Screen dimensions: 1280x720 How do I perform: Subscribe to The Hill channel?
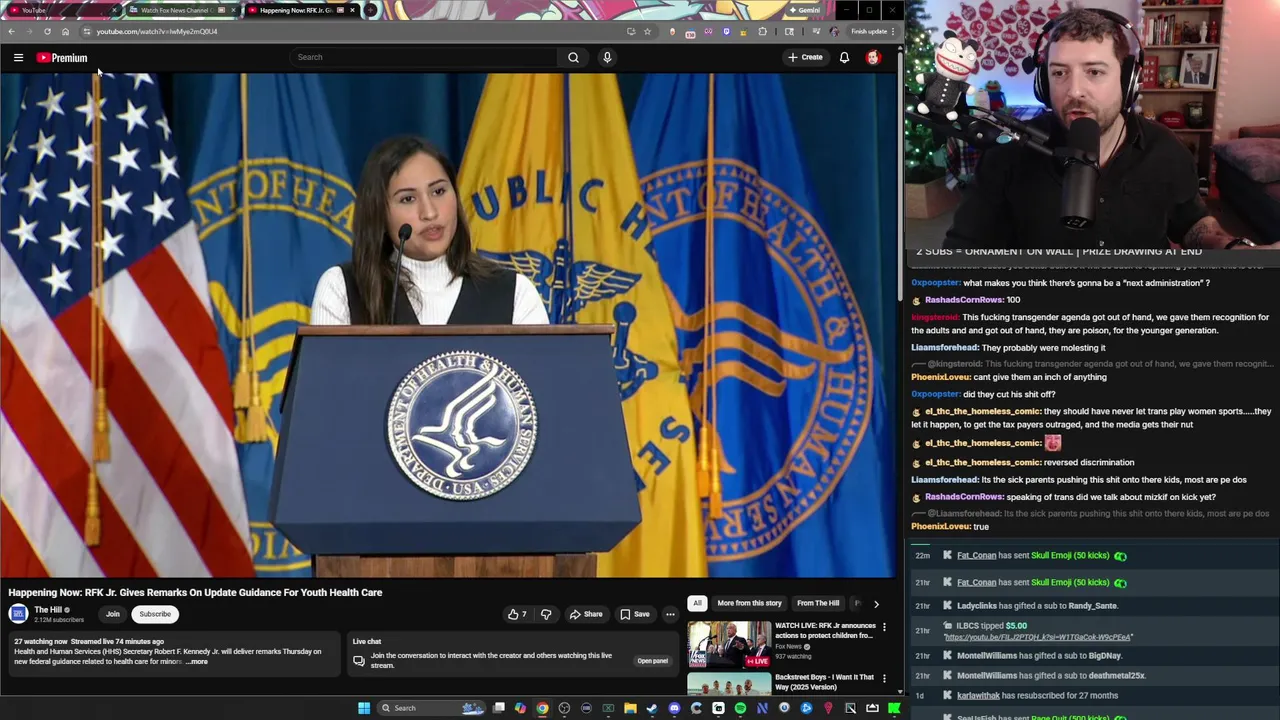(x=155, y=614)
